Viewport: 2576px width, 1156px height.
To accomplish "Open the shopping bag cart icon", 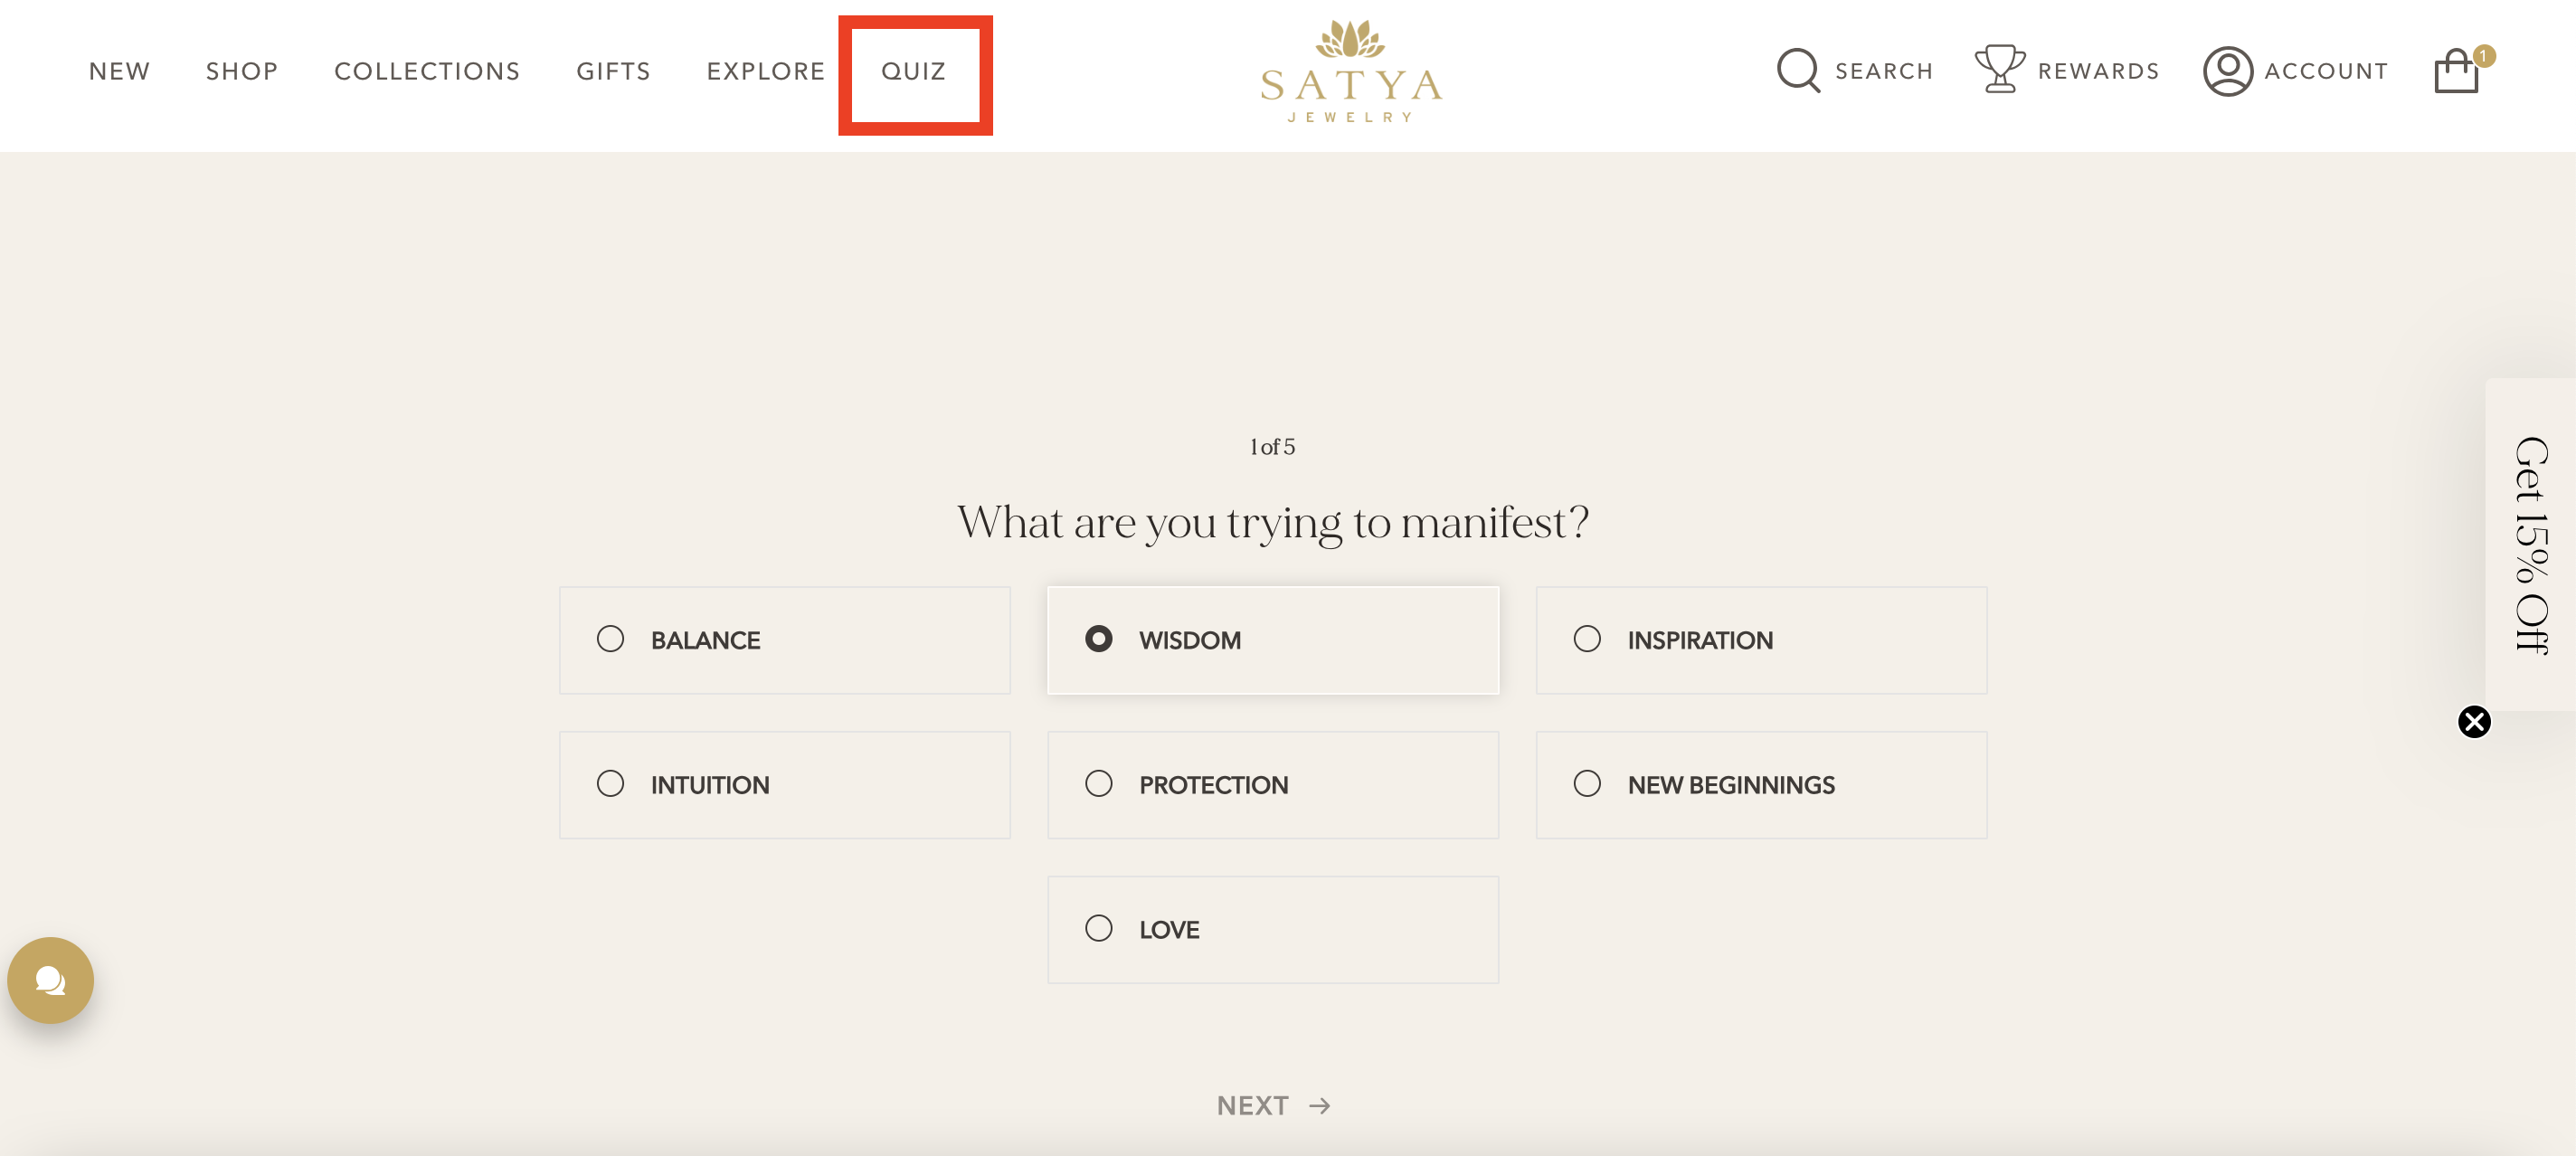I will (x=2457, y=72).
